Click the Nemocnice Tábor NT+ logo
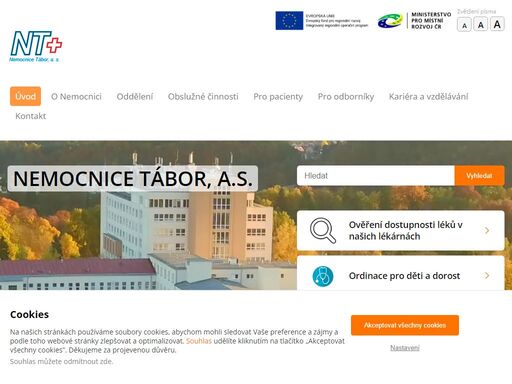The height and width of the screenshot is (384, 512). (x=36, y=46)
